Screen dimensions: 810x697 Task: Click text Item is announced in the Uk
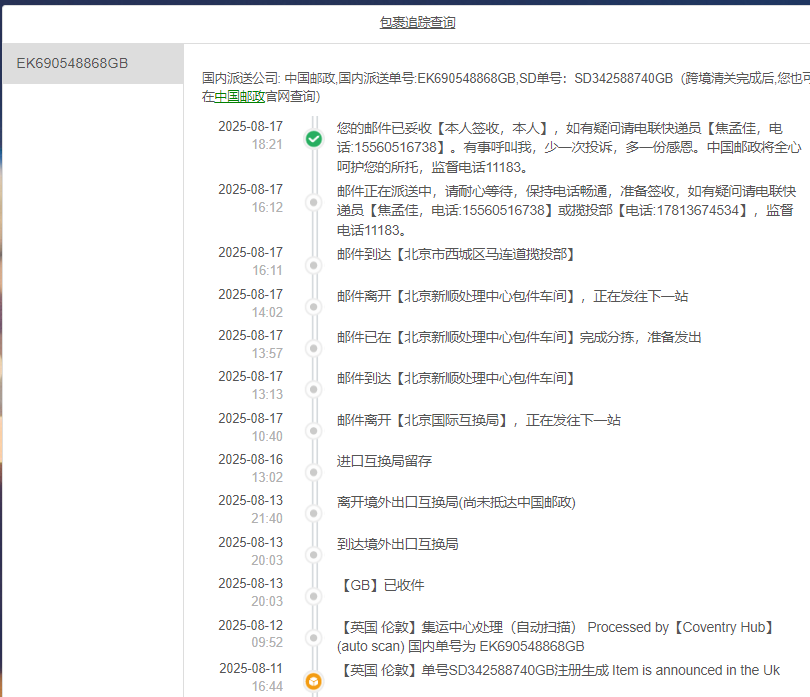(x=696, y=670)
